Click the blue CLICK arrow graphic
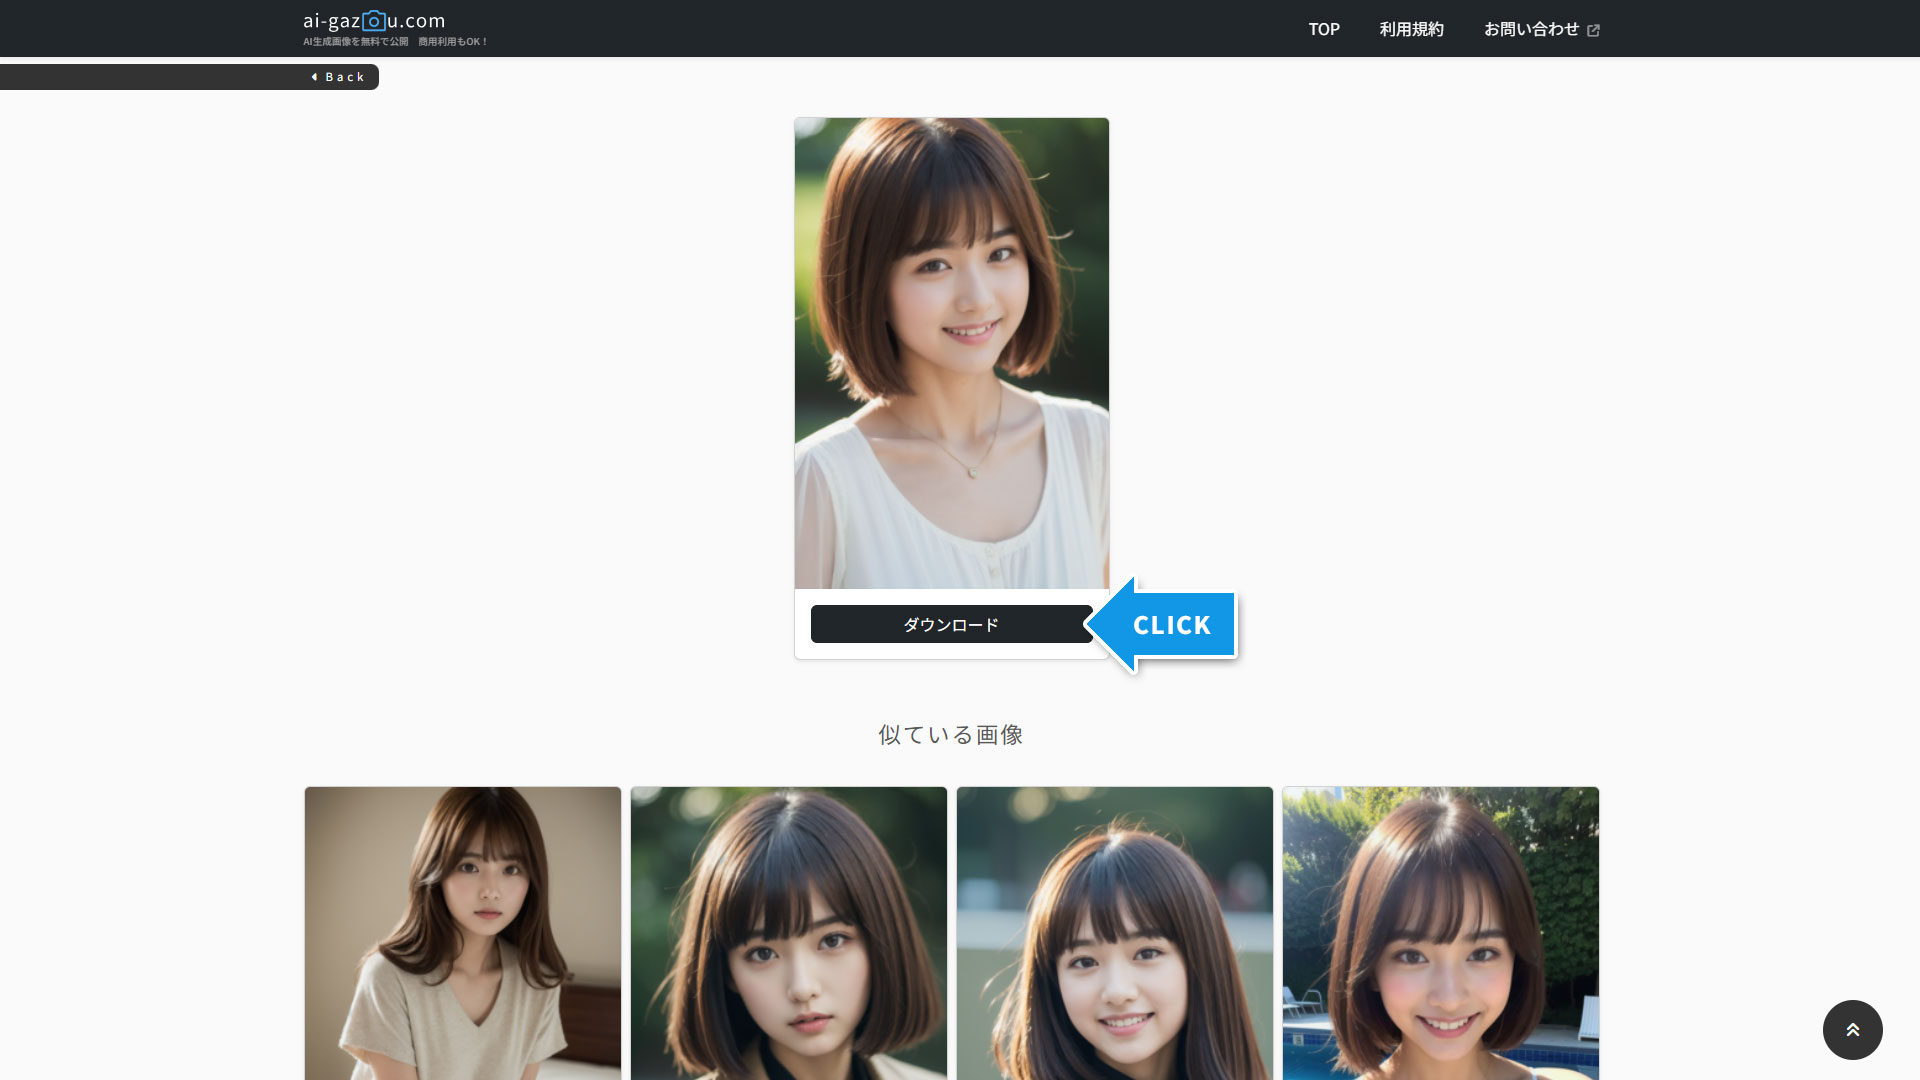Viewport: 1920px width, 1080px height. point(1161,625)
